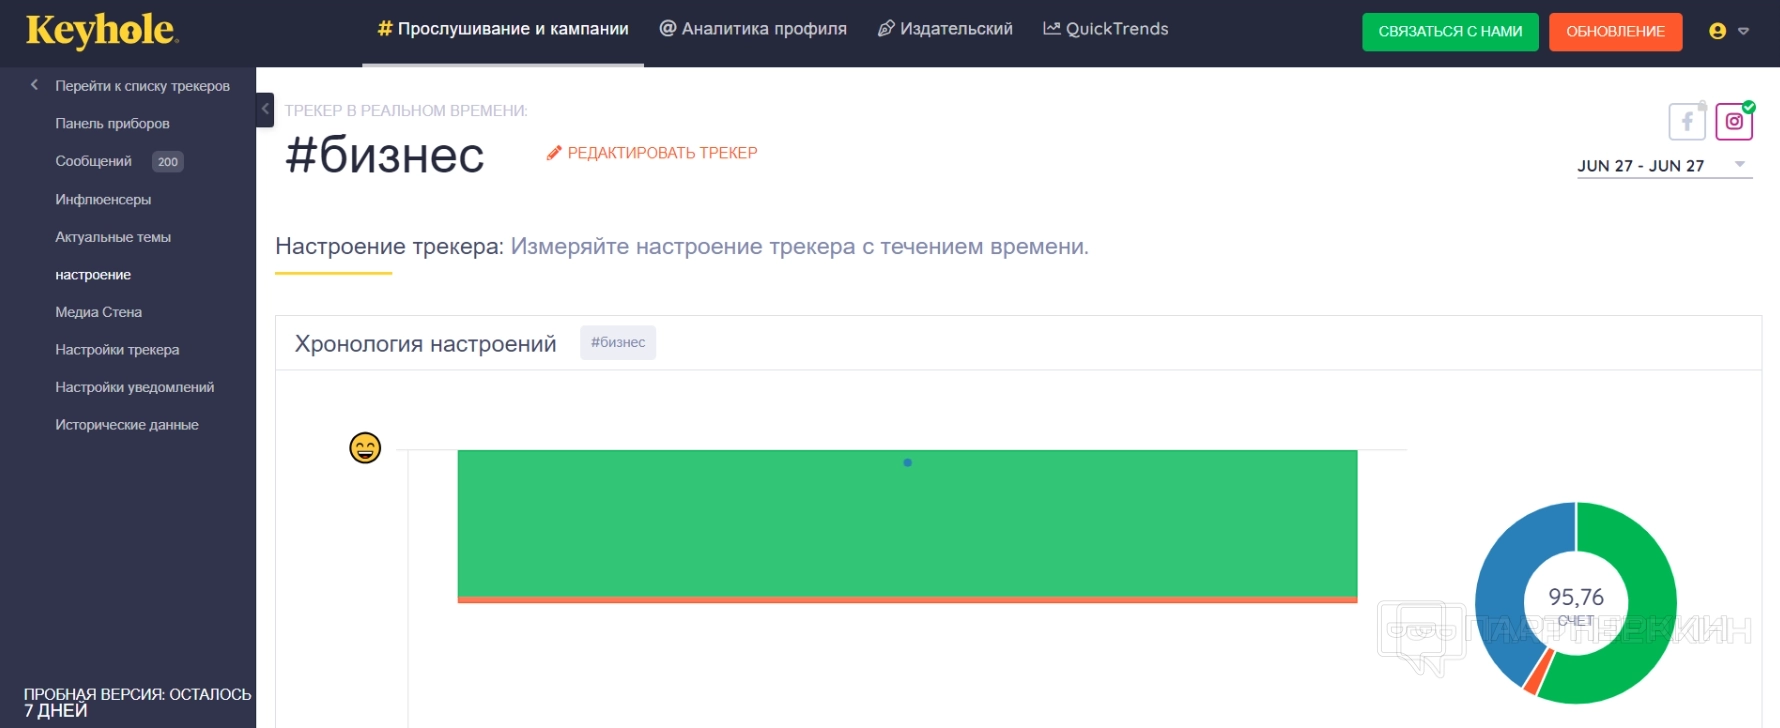The height and width of the screenshot is (728, 1780).
Task: Click the green positive sentiment area
Action: tap(907, 523)
